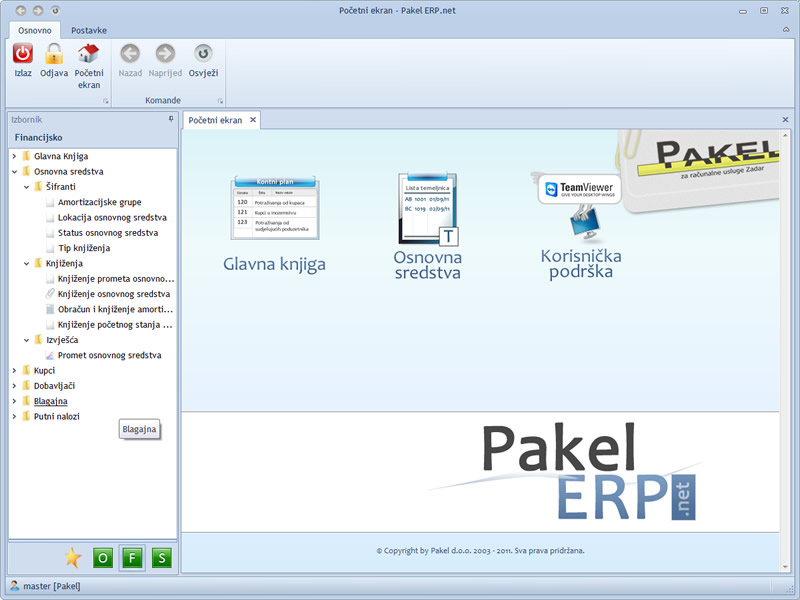Collapse the Izvješća tree node
Screen dimensions: 800x600
(27, 340)
